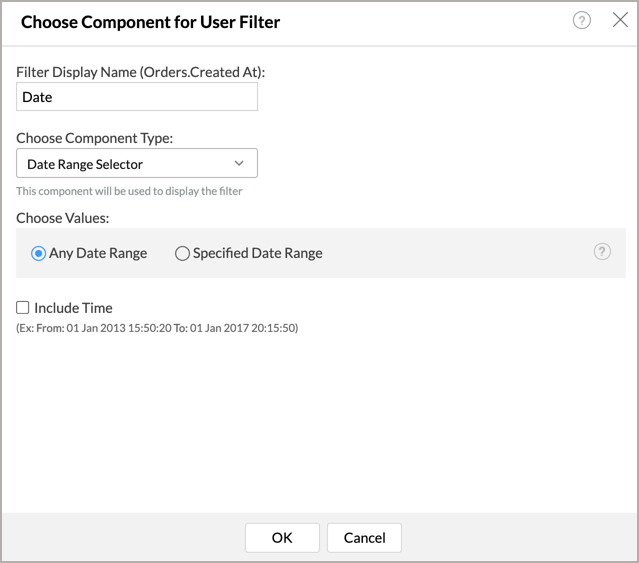639x563 pixels.
Task: Click the chevron arrow of the component type dropdown
Action: pos(239,164)
